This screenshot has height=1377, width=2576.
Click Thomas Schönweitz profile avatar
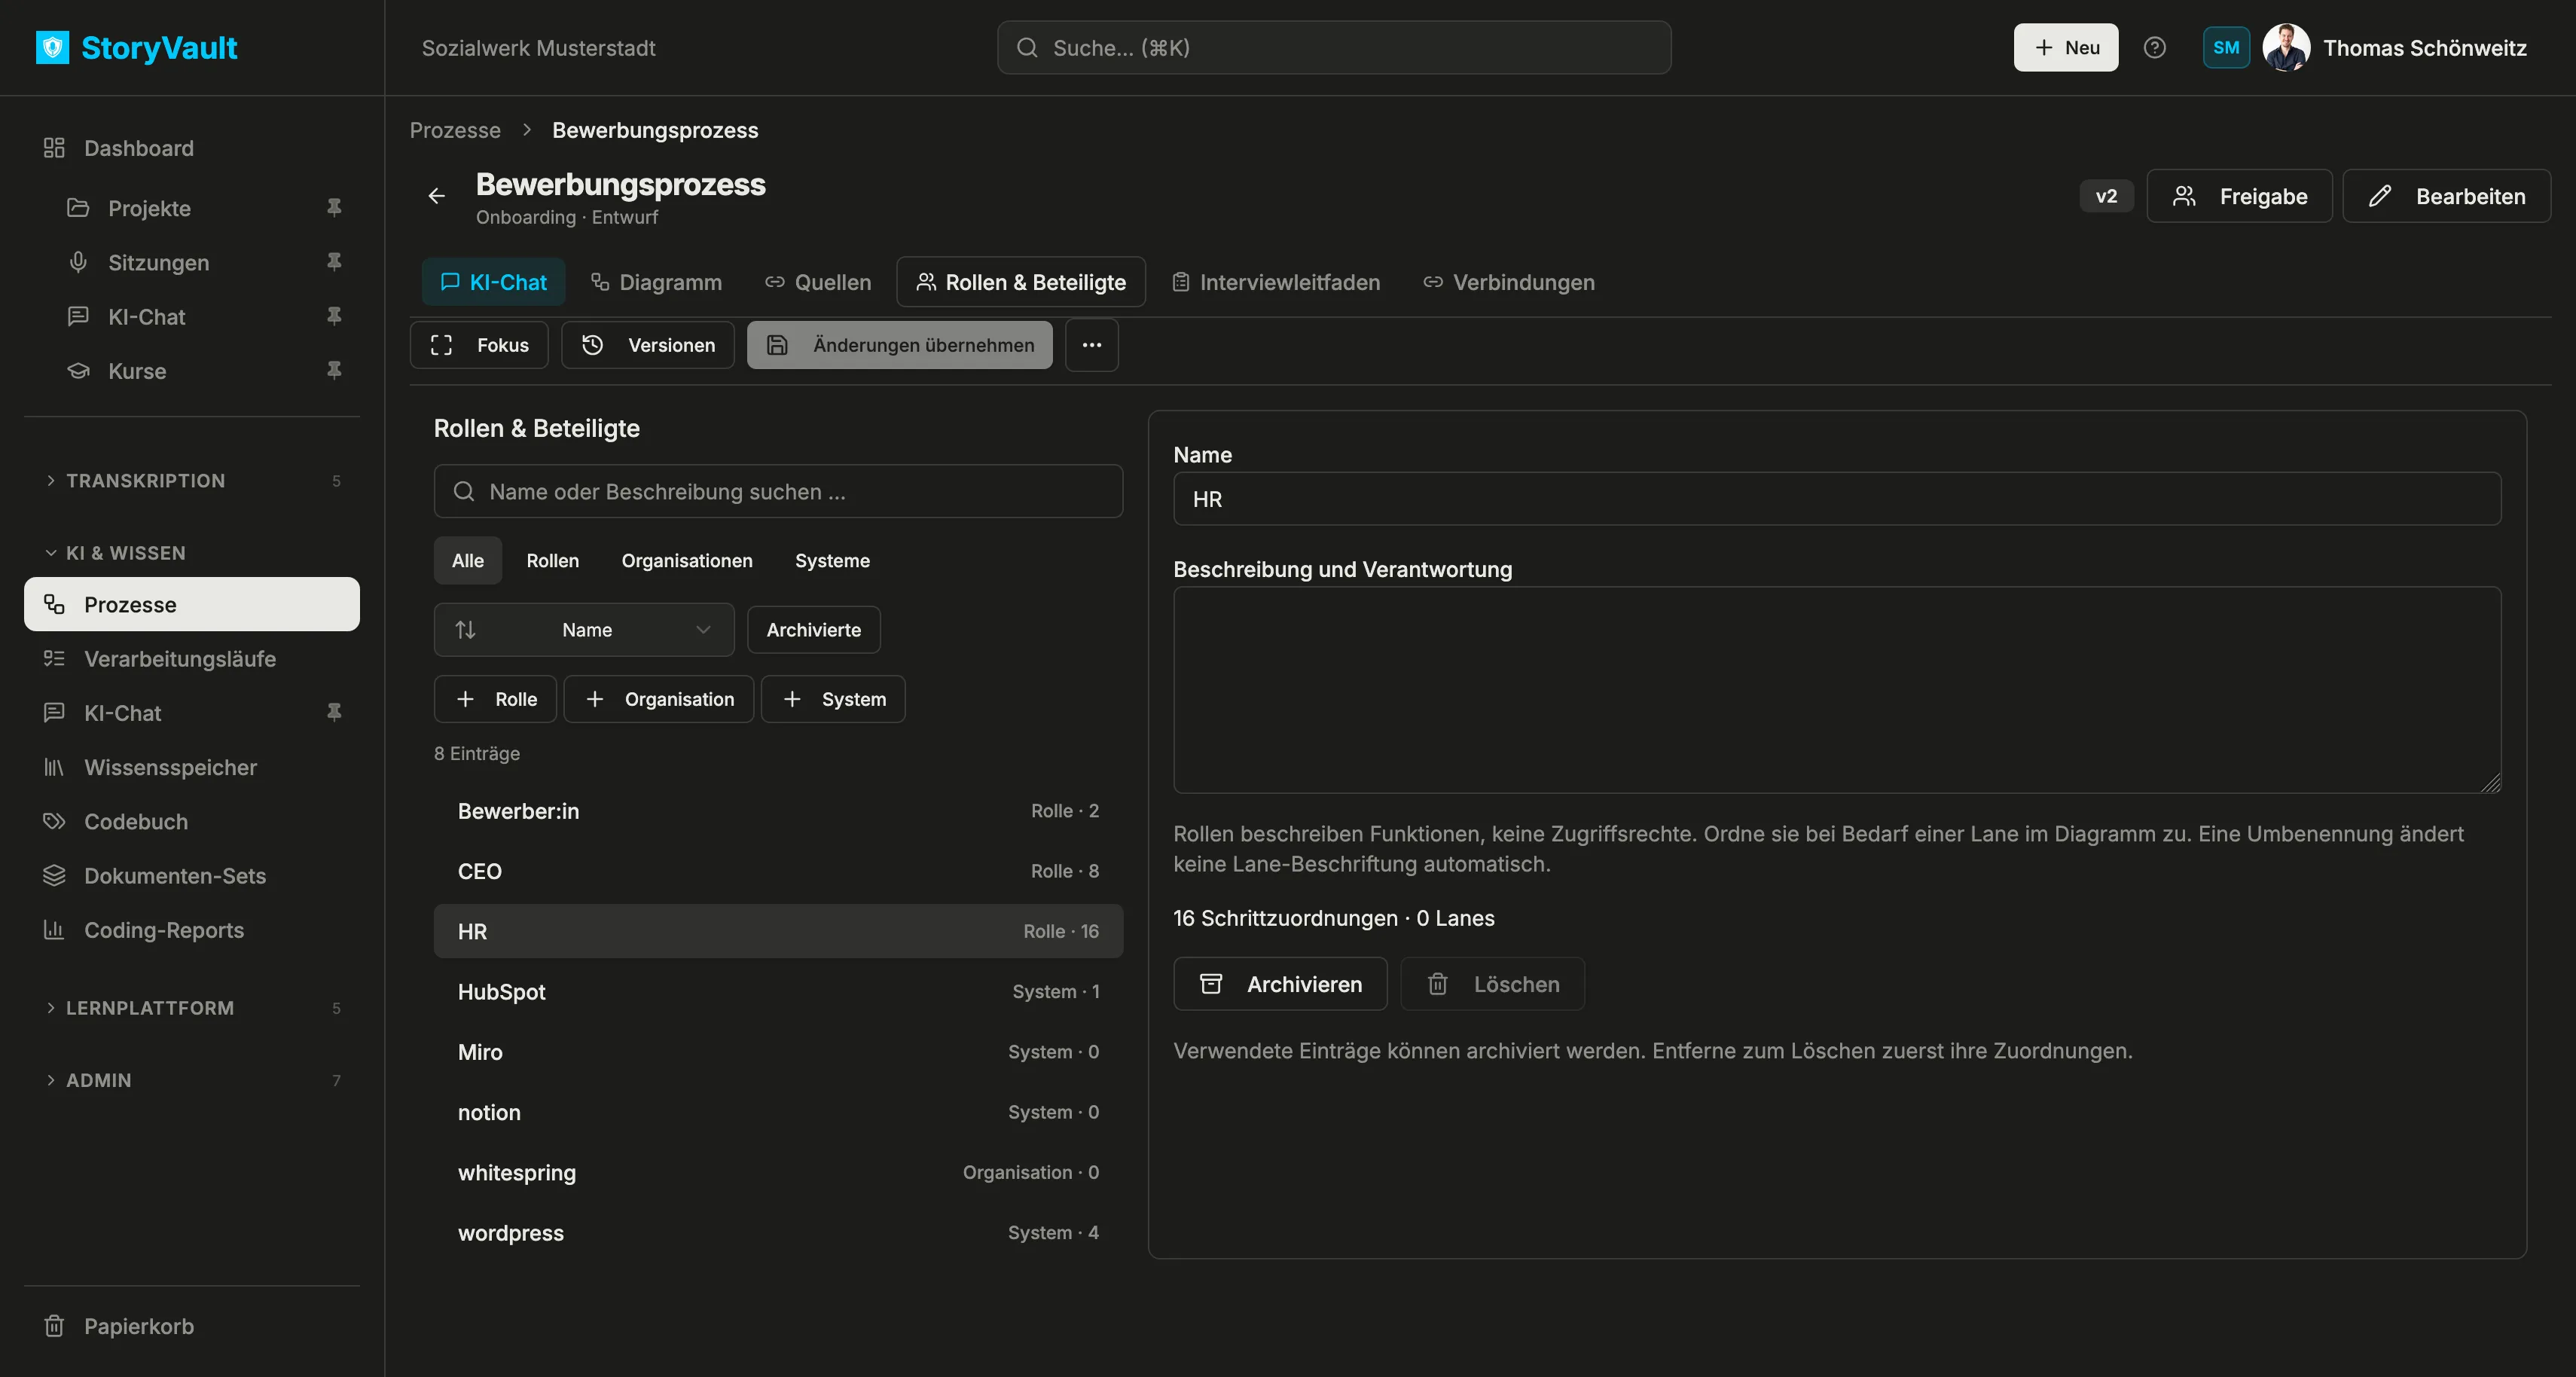click(x=2286, y=47)
